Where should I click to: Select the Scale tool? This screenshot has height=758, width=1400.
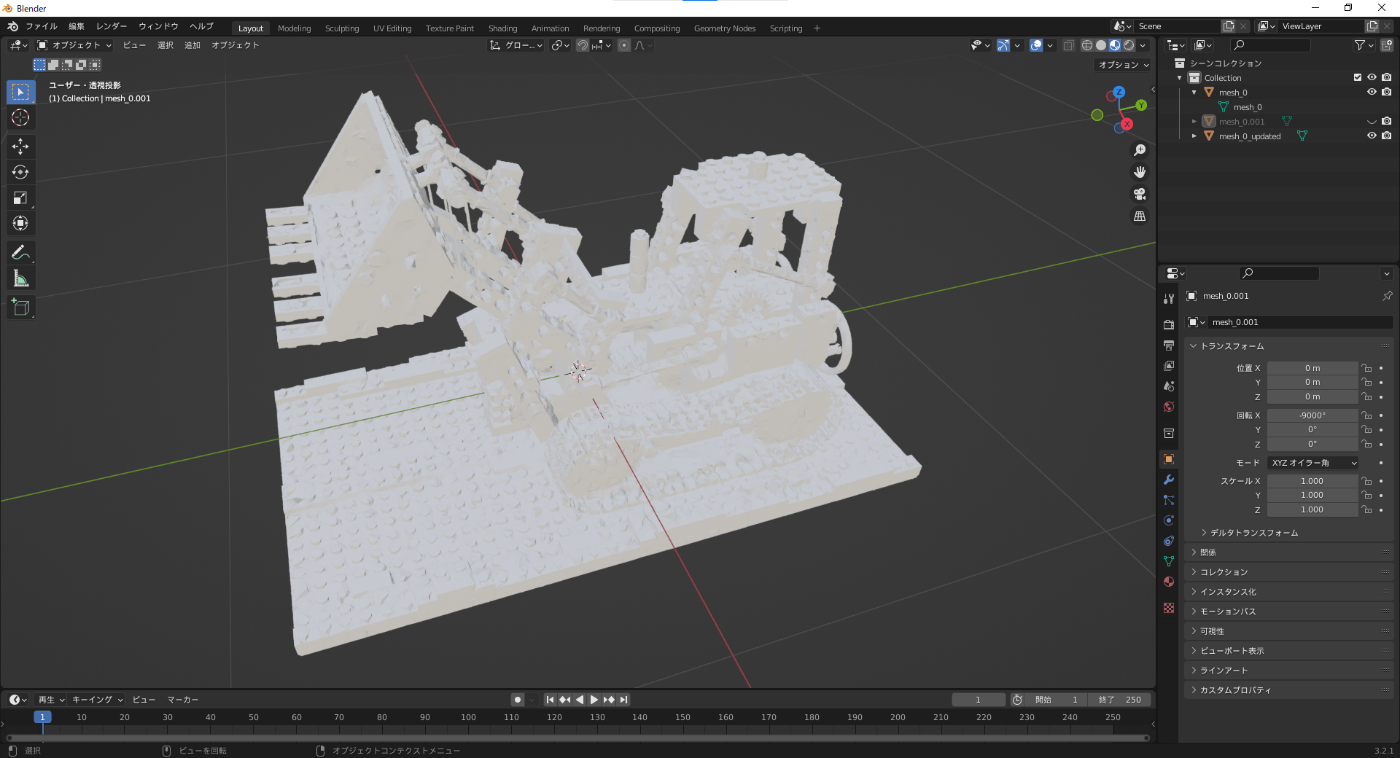click(20, 198)
